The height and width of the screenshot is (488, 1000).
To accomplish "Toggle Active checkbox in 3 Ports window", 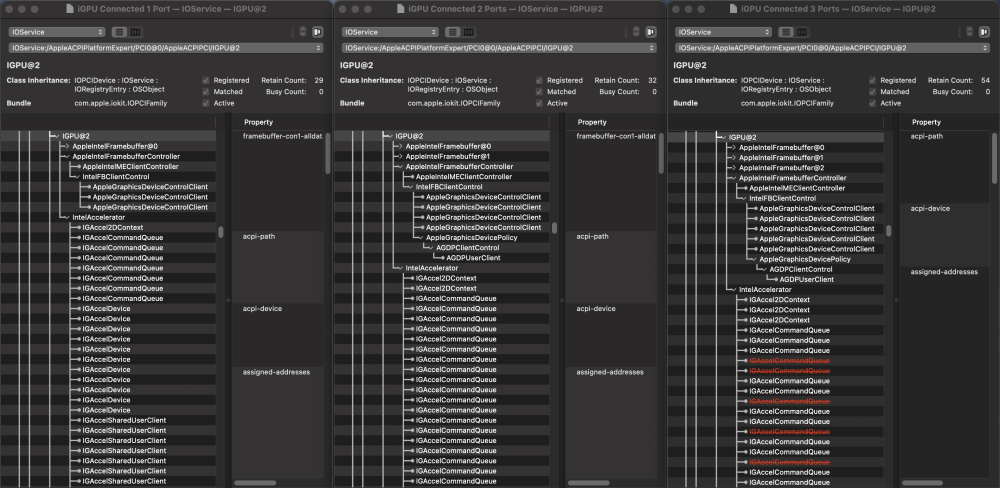I will [x=872, y=103].
